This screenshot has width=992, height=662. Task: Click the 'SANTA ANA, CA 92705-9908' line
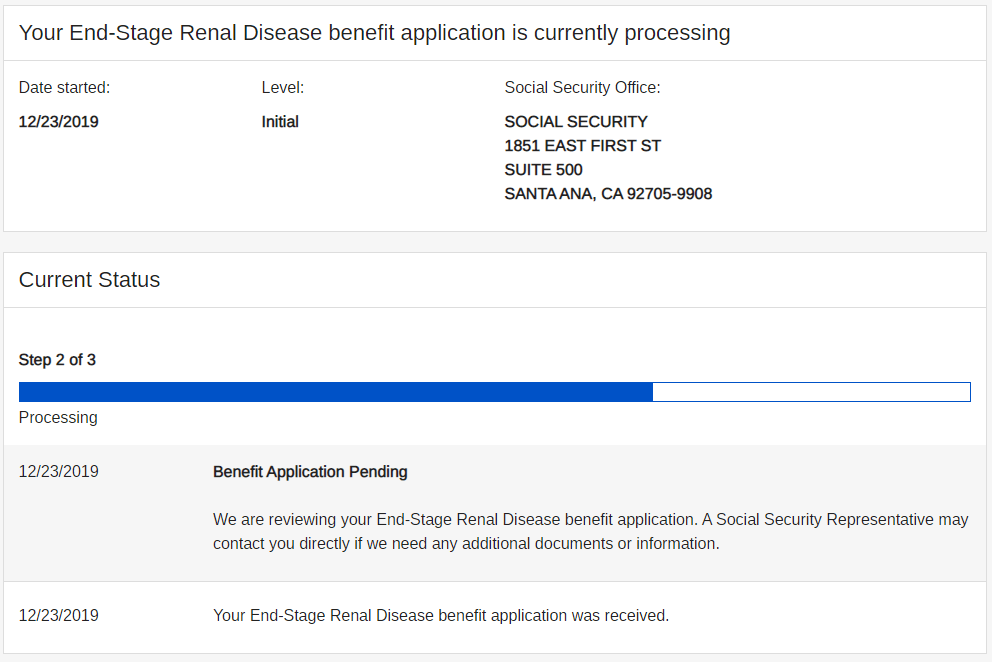pyautogui.click(x=608, y=194)
